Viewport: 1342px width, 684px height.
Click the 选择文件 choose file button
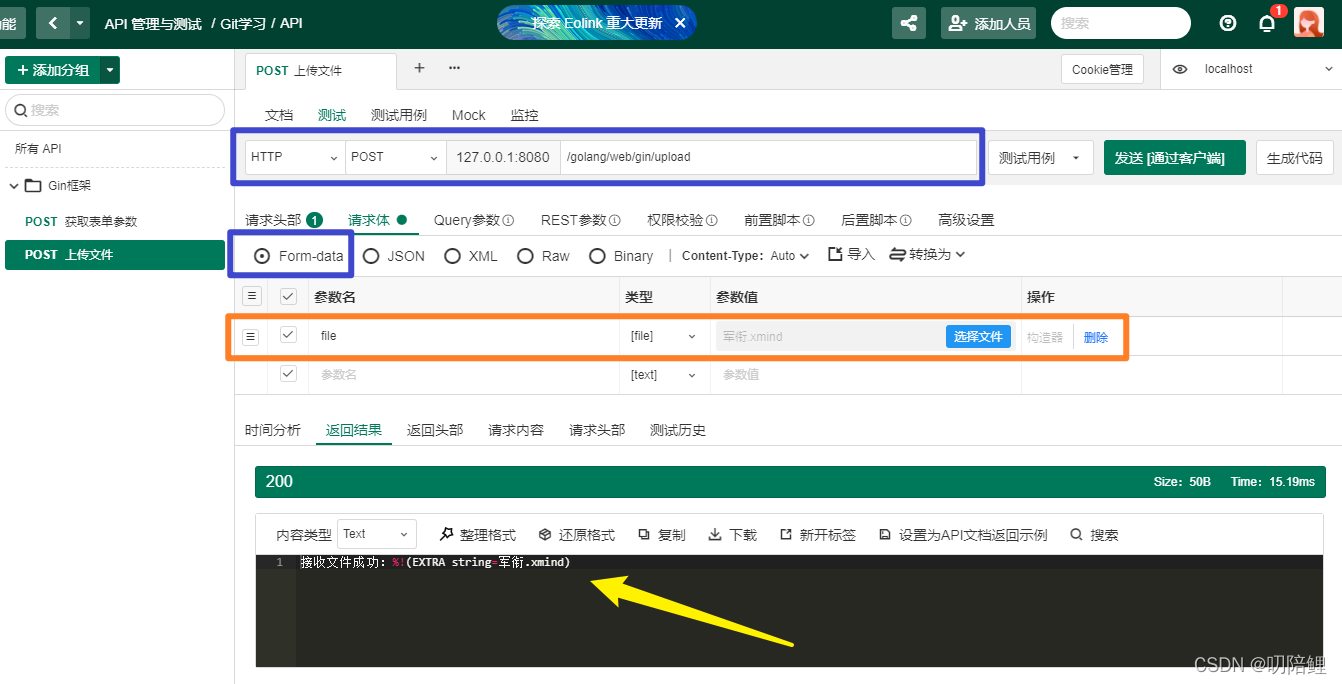click(978, 337)
